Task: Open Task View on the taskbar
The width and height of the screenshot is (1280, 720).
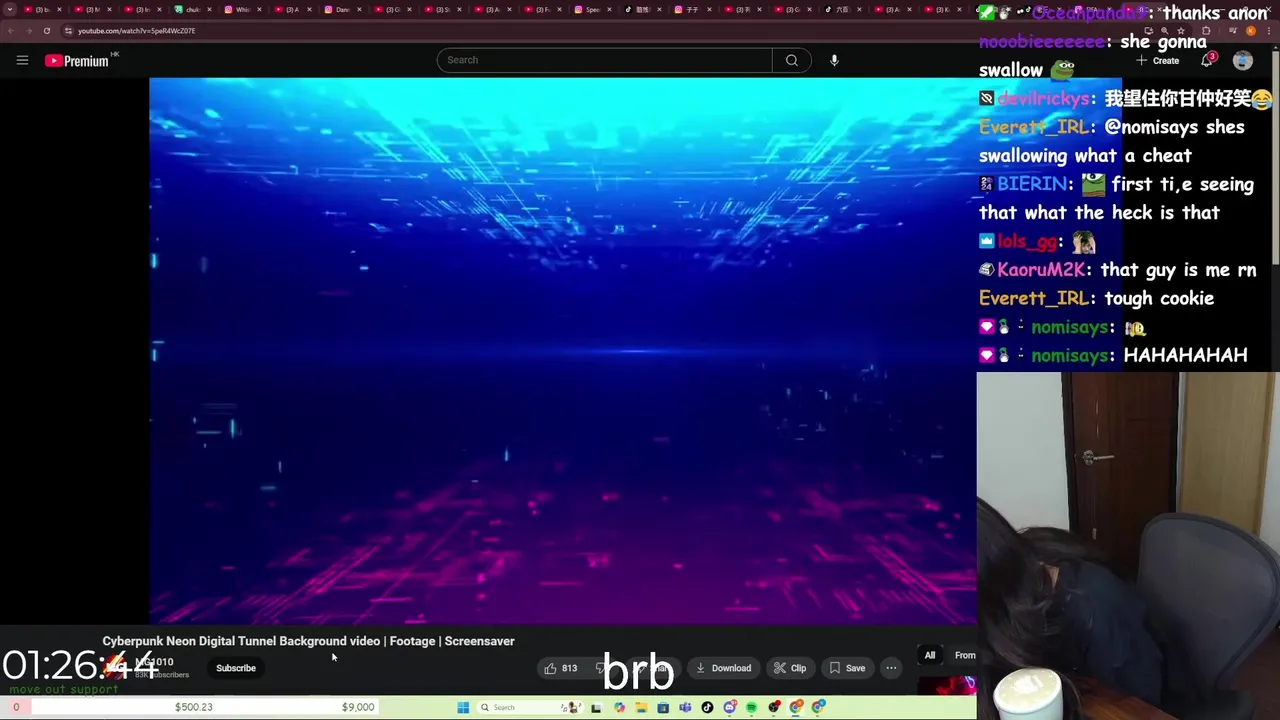Action: pyautogui.click(x=596, y=708)
